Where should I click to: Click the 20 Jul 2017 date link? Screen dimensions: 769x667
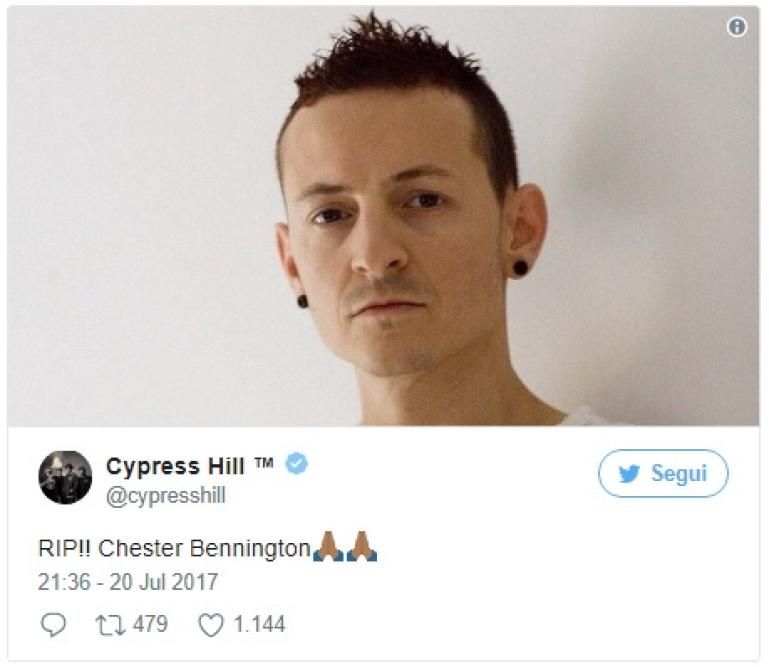tap(163, 583)
